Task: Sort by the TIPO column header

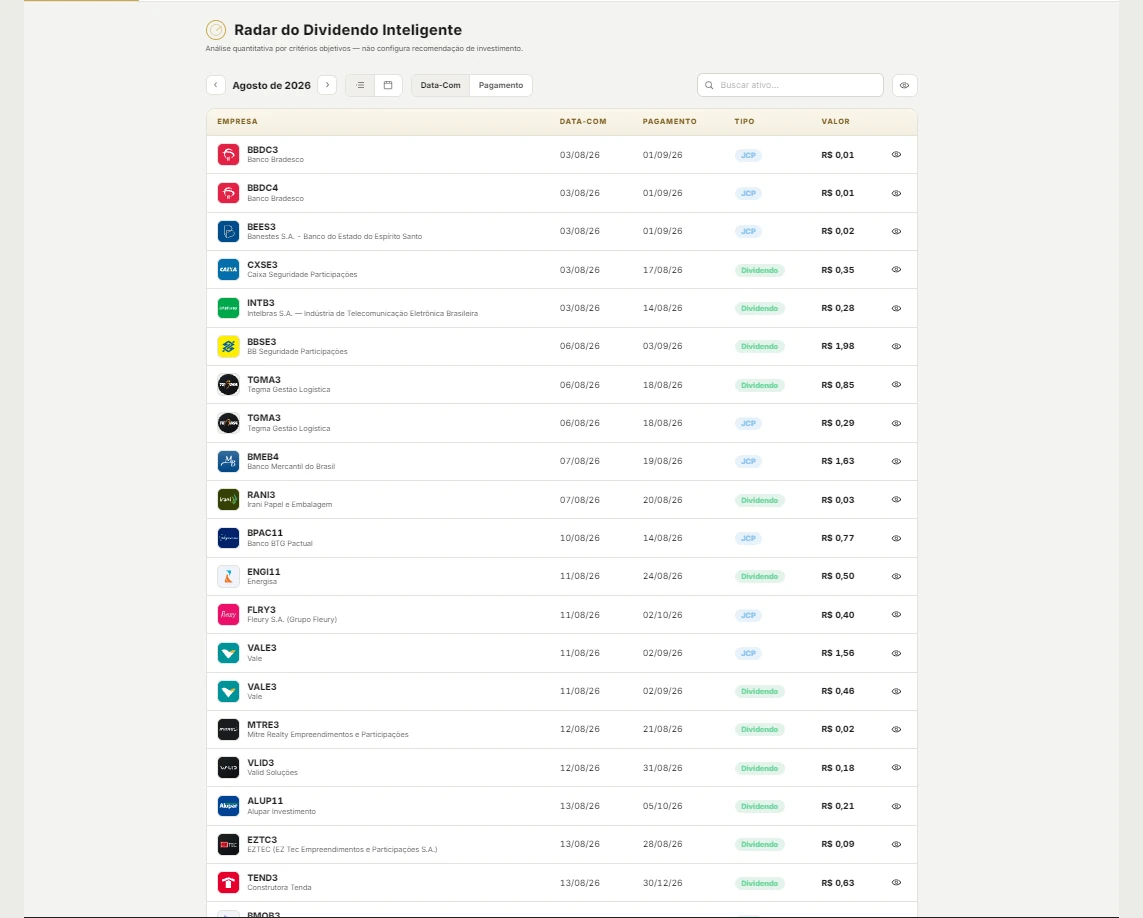Action: (744, 122)
